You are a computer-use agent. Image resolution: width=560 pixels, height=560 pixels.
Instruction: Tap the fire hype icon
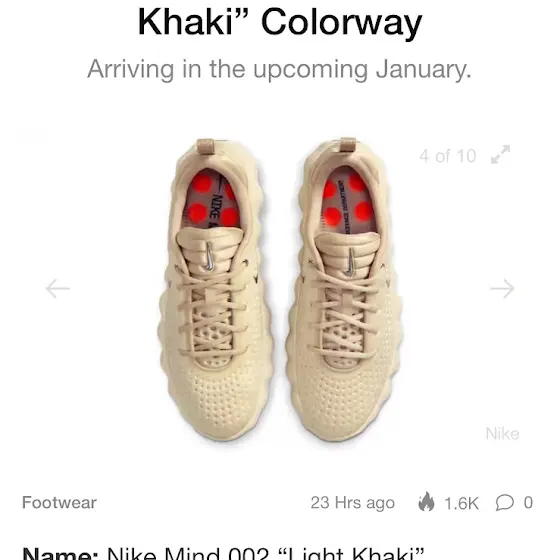(x=426, y=502)
